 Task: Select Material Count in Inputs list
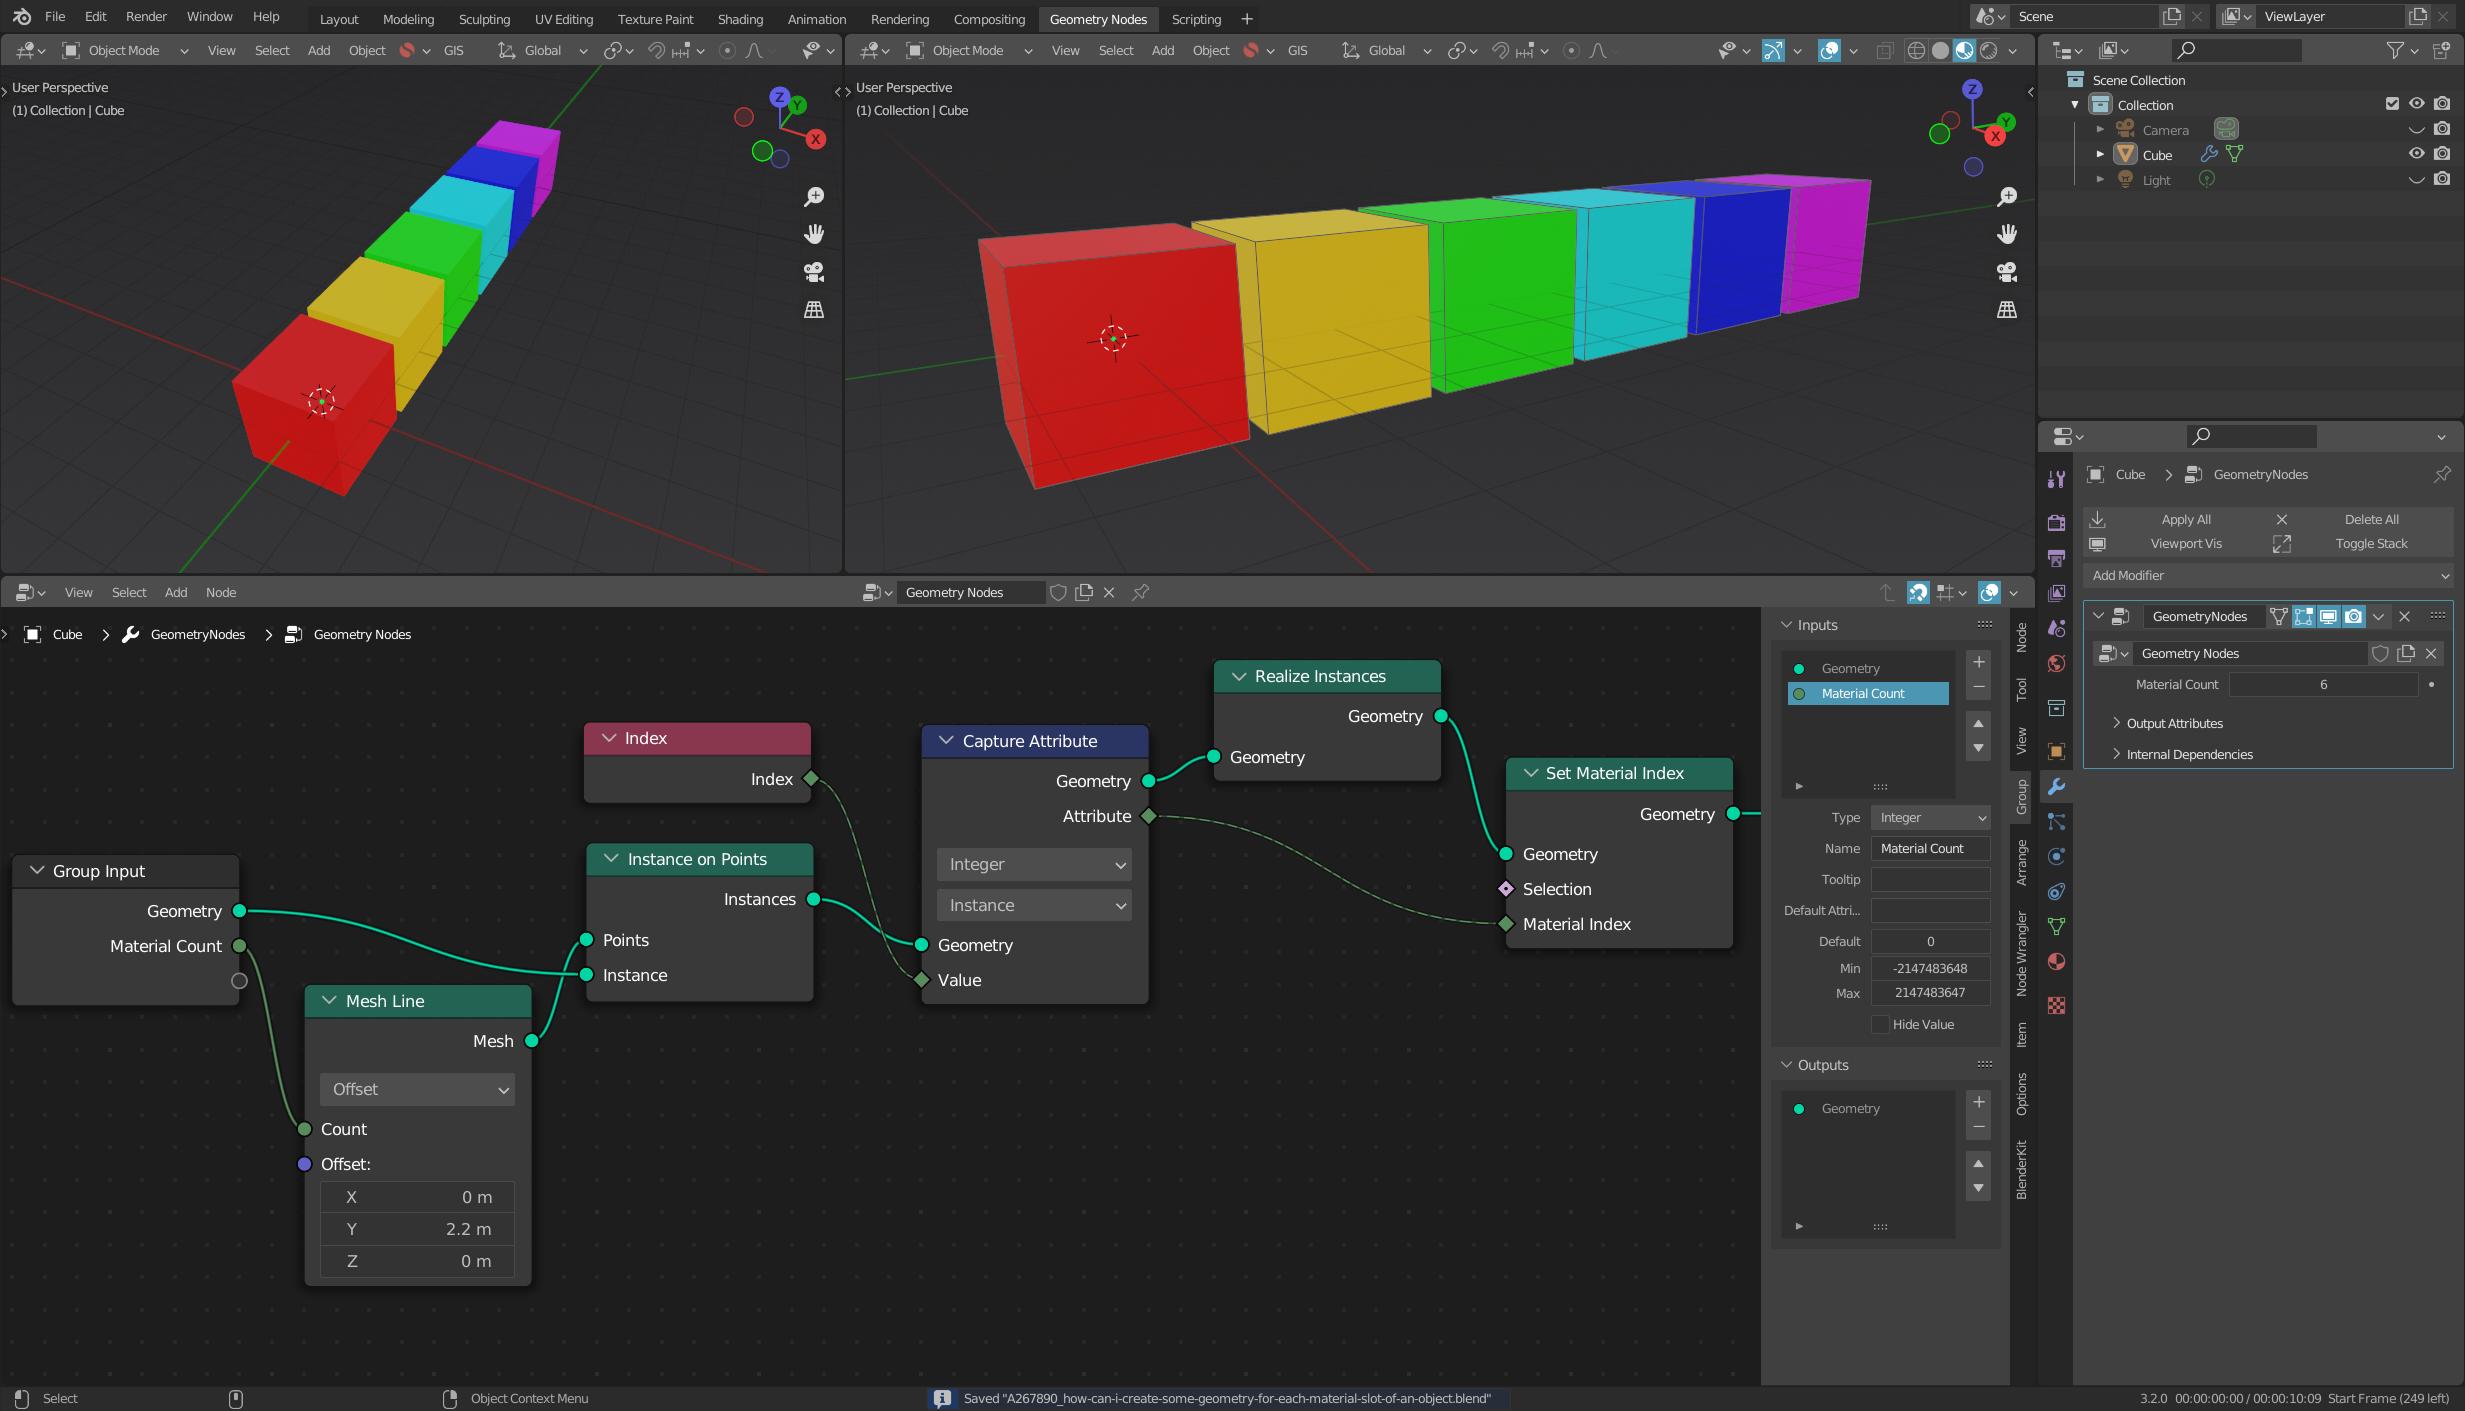point(1868,693)
